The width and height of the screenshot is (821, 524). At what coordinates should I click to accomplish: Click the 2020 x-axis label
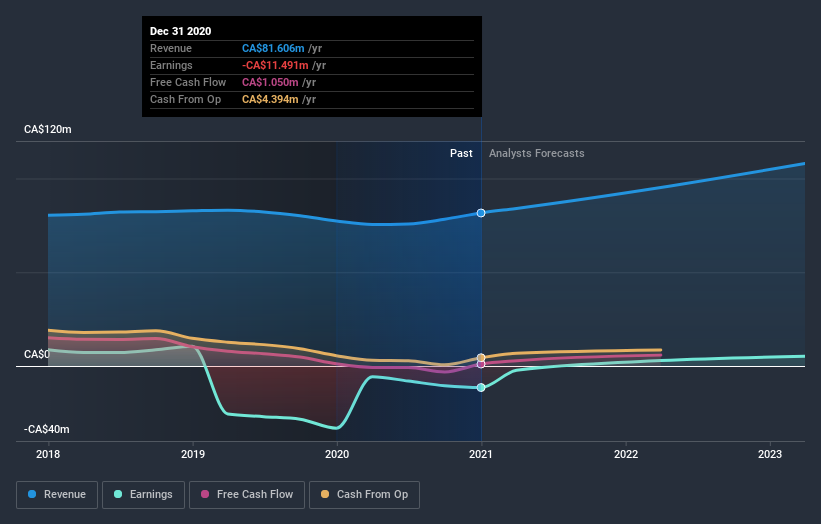tap(337, 454)
